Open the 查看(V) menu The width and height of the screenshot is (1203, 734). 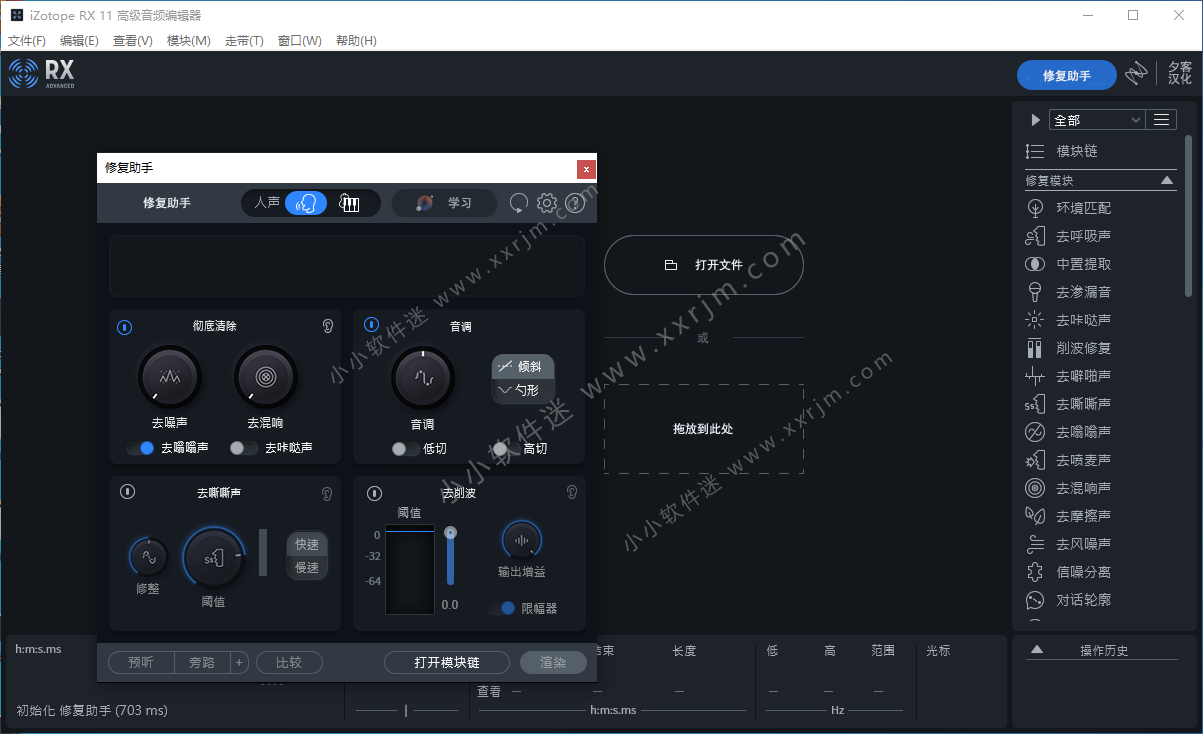(x=133, y=41)
